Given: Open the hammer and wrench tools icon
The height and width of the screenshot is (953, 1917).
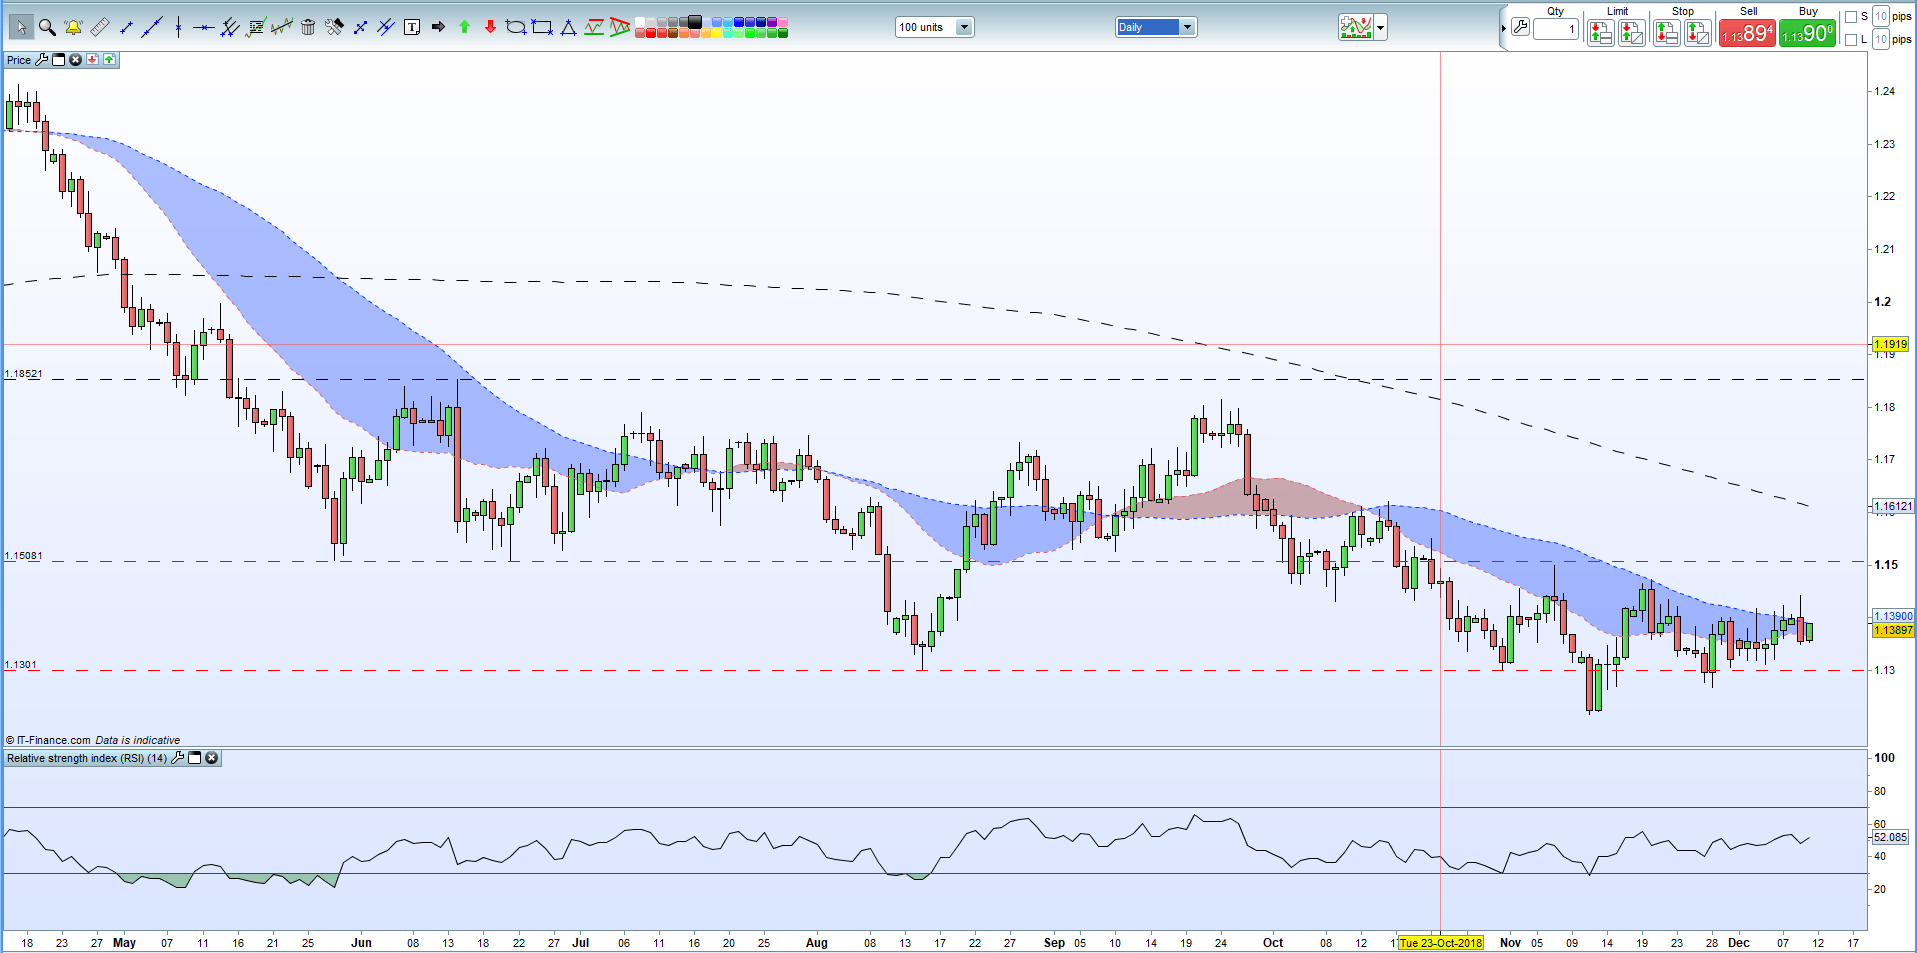Looking at the screenshot, I should click(334, 27).
